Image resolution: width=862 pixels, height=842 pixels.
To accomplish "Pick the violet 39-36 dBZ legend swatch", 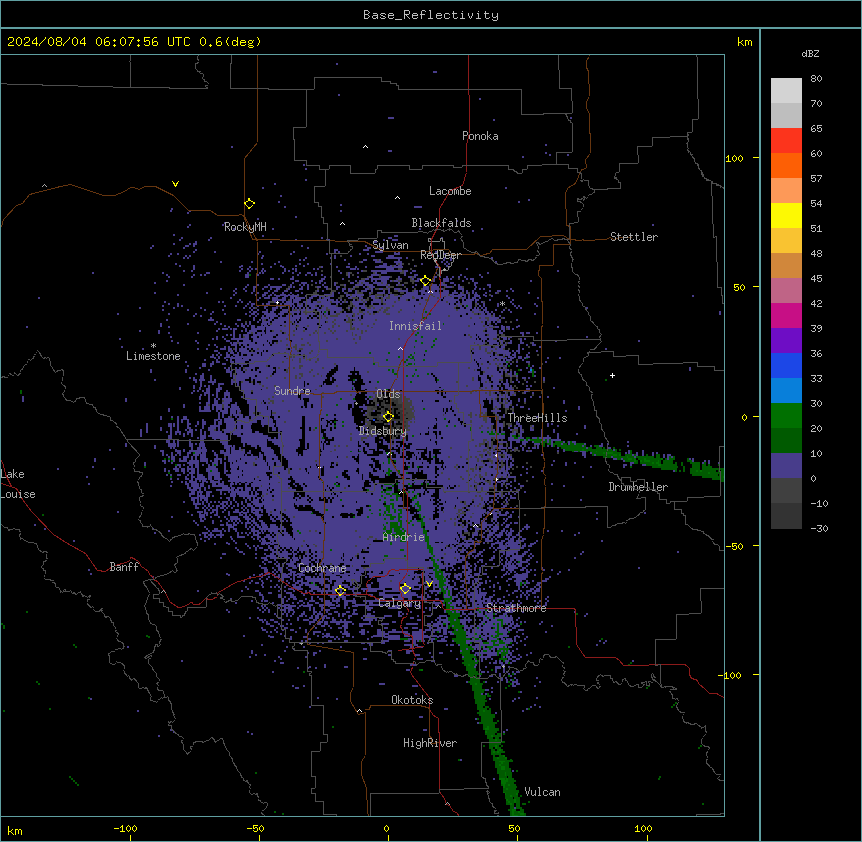I will click(x=786, y=341).
